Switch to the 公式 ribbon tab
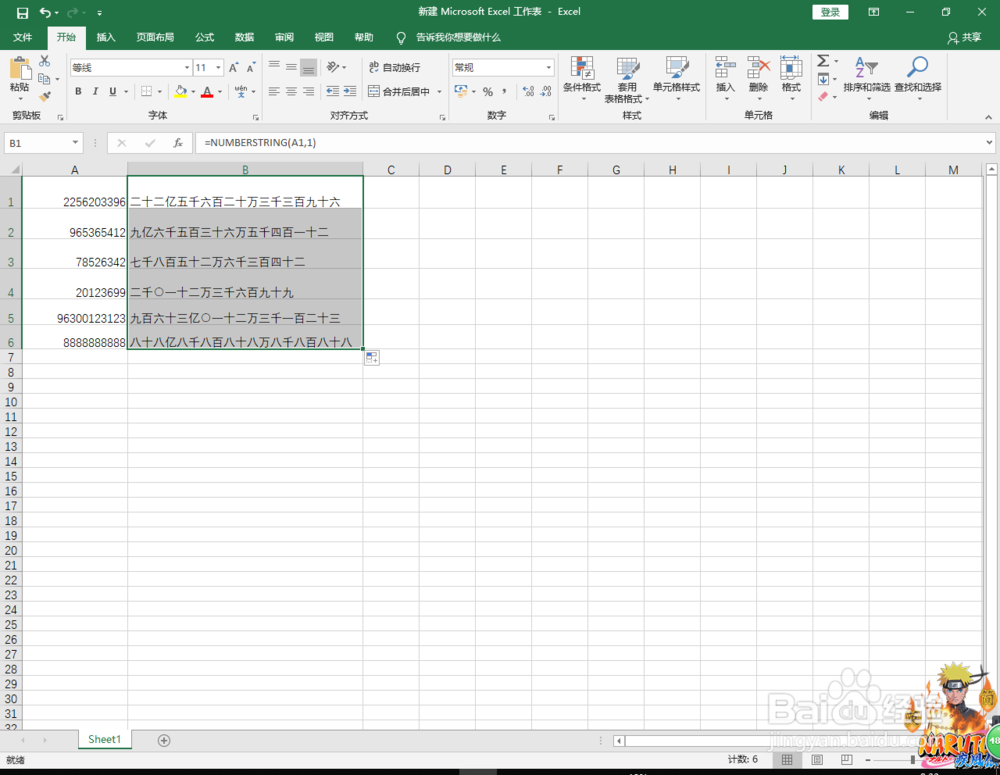This screenshot has height=775, width=1000. pyautogui.click(x=204, y=37)
